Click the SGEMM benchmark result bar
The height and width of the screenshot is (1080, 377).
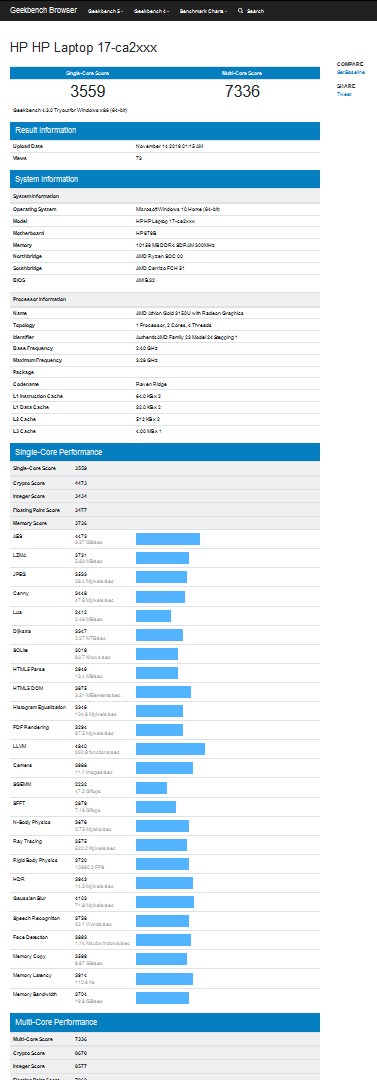152,787
